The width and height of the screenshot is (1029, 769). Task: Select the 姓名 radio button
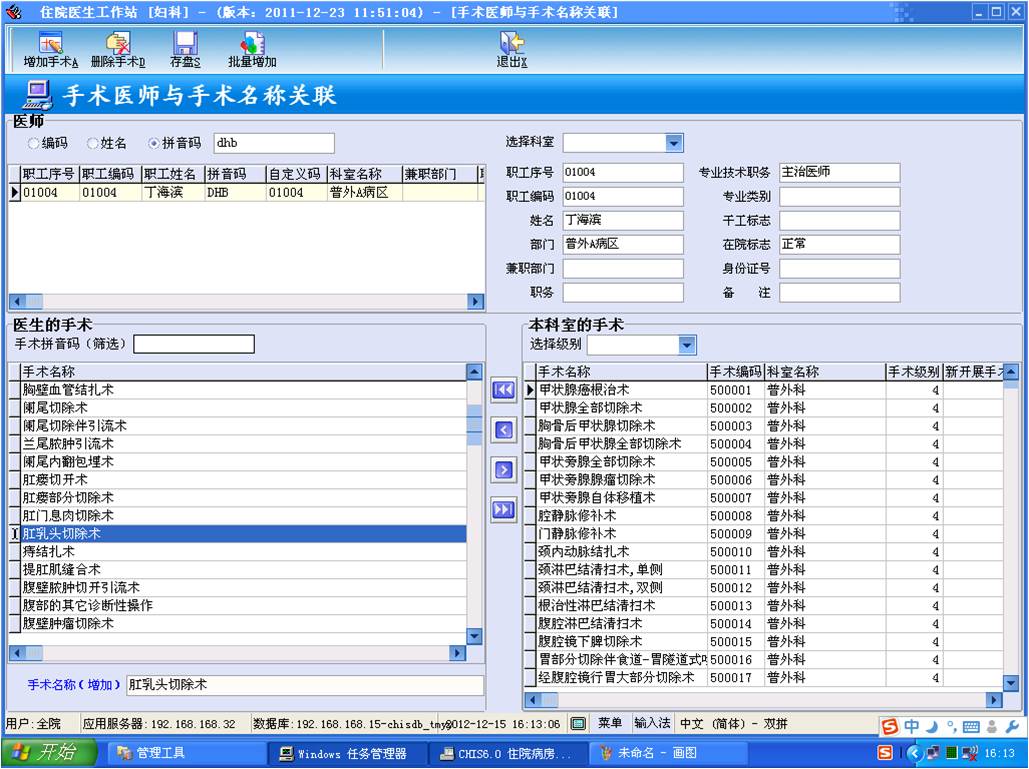coord(93,143)
